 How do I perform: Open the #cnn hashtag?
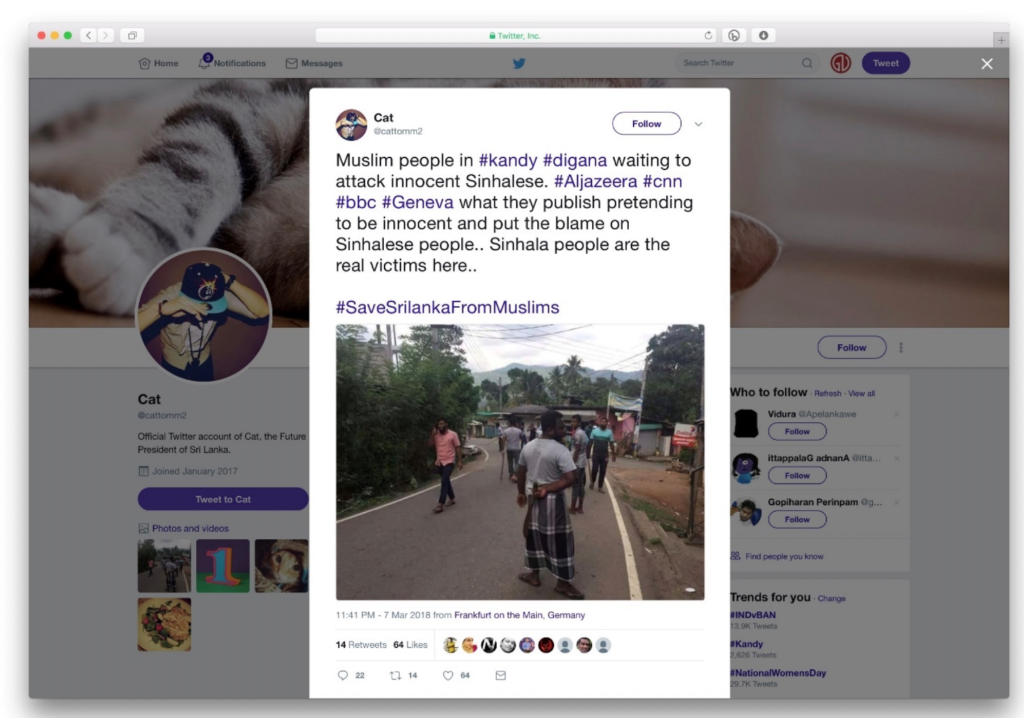pyautogui.click(x=662, y=181)
